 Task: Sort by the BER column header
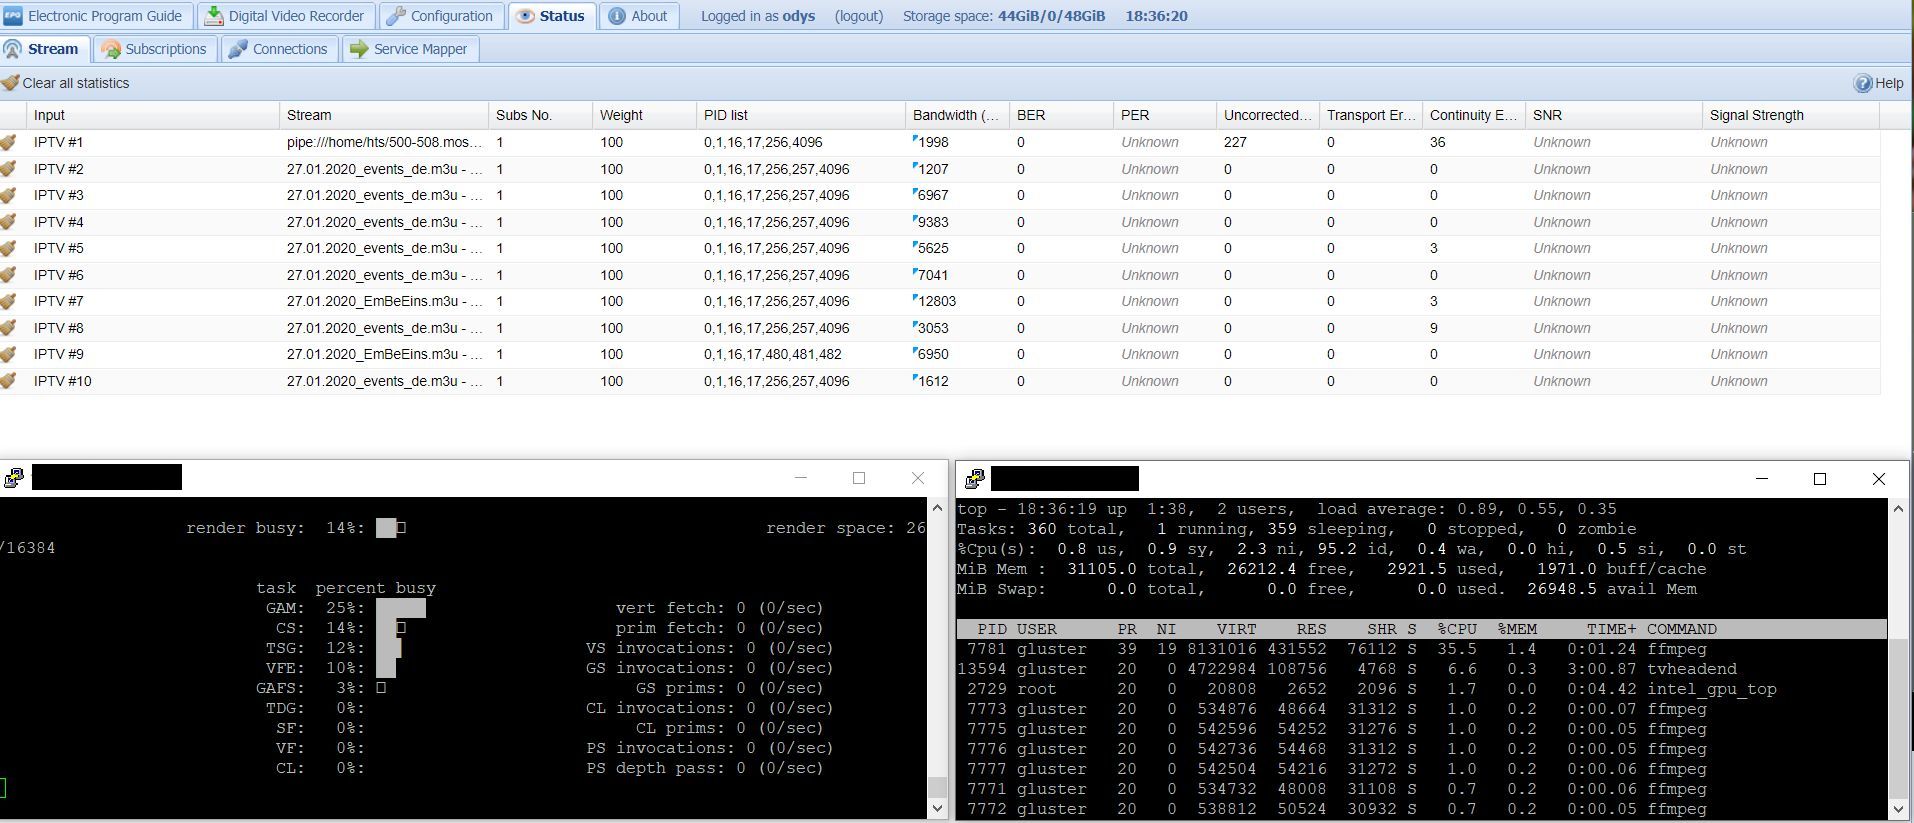(x=1061, y=115)
